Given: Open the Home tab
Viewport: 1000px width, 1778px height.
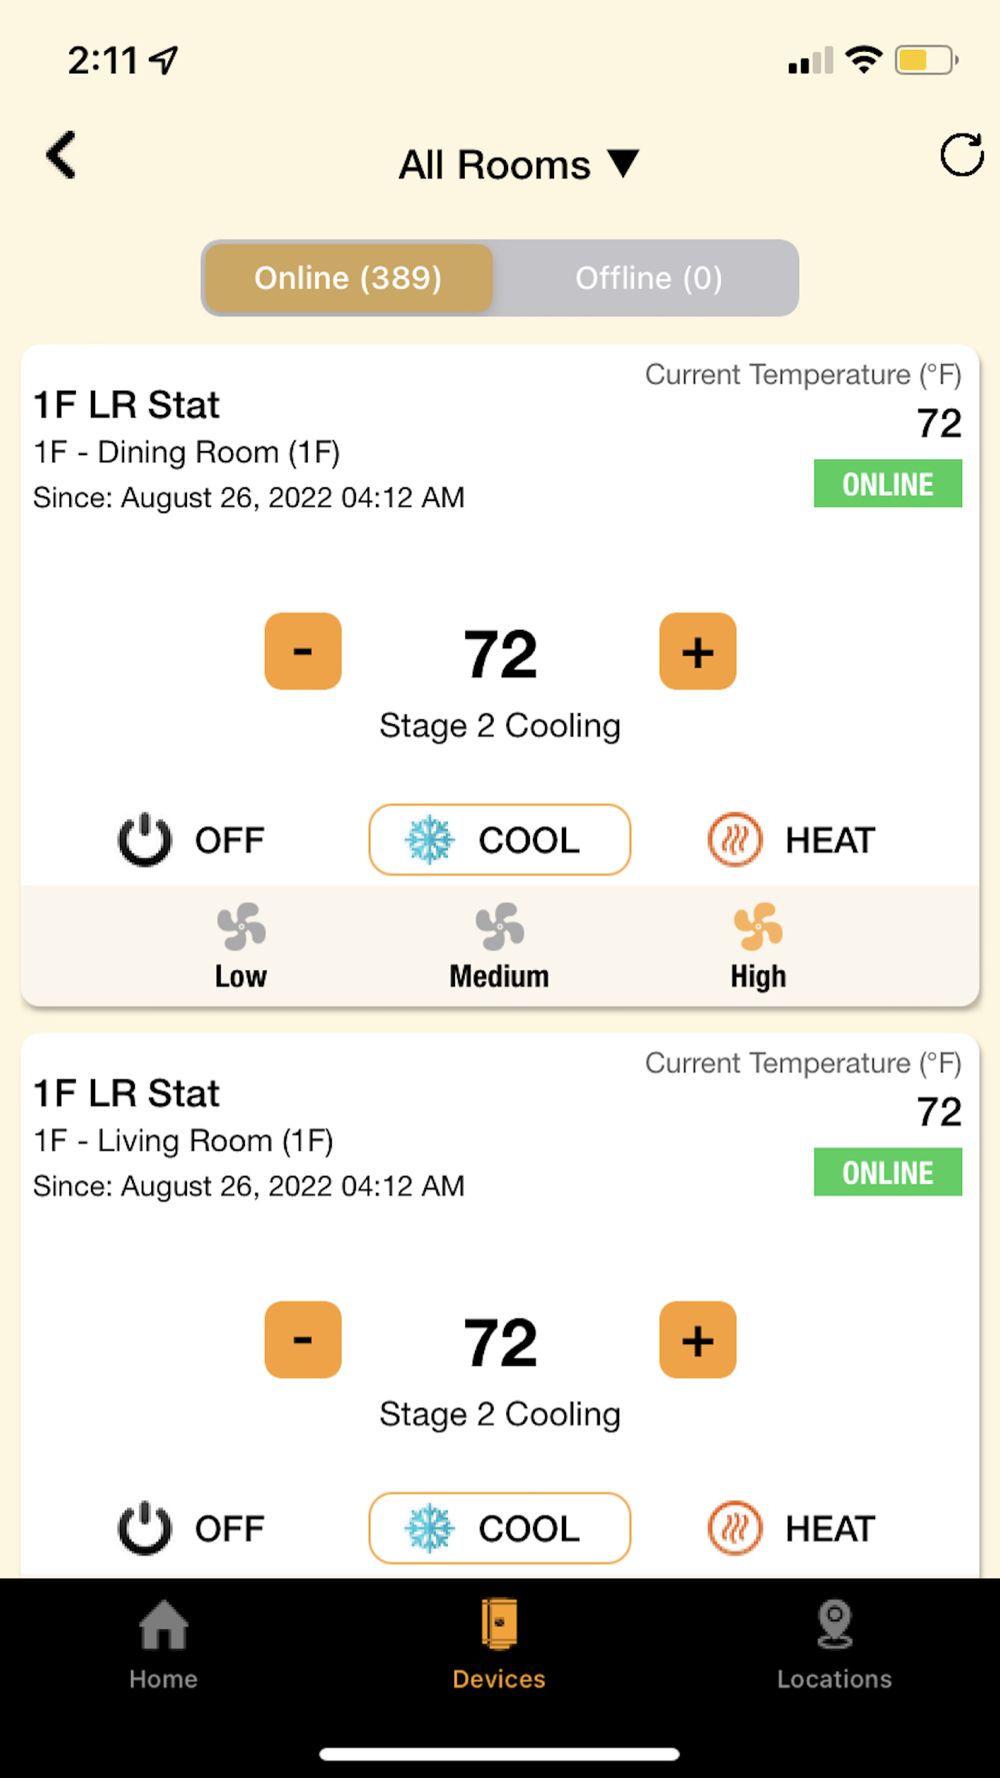Looking at the screenshot, I should pos(163,1644).
